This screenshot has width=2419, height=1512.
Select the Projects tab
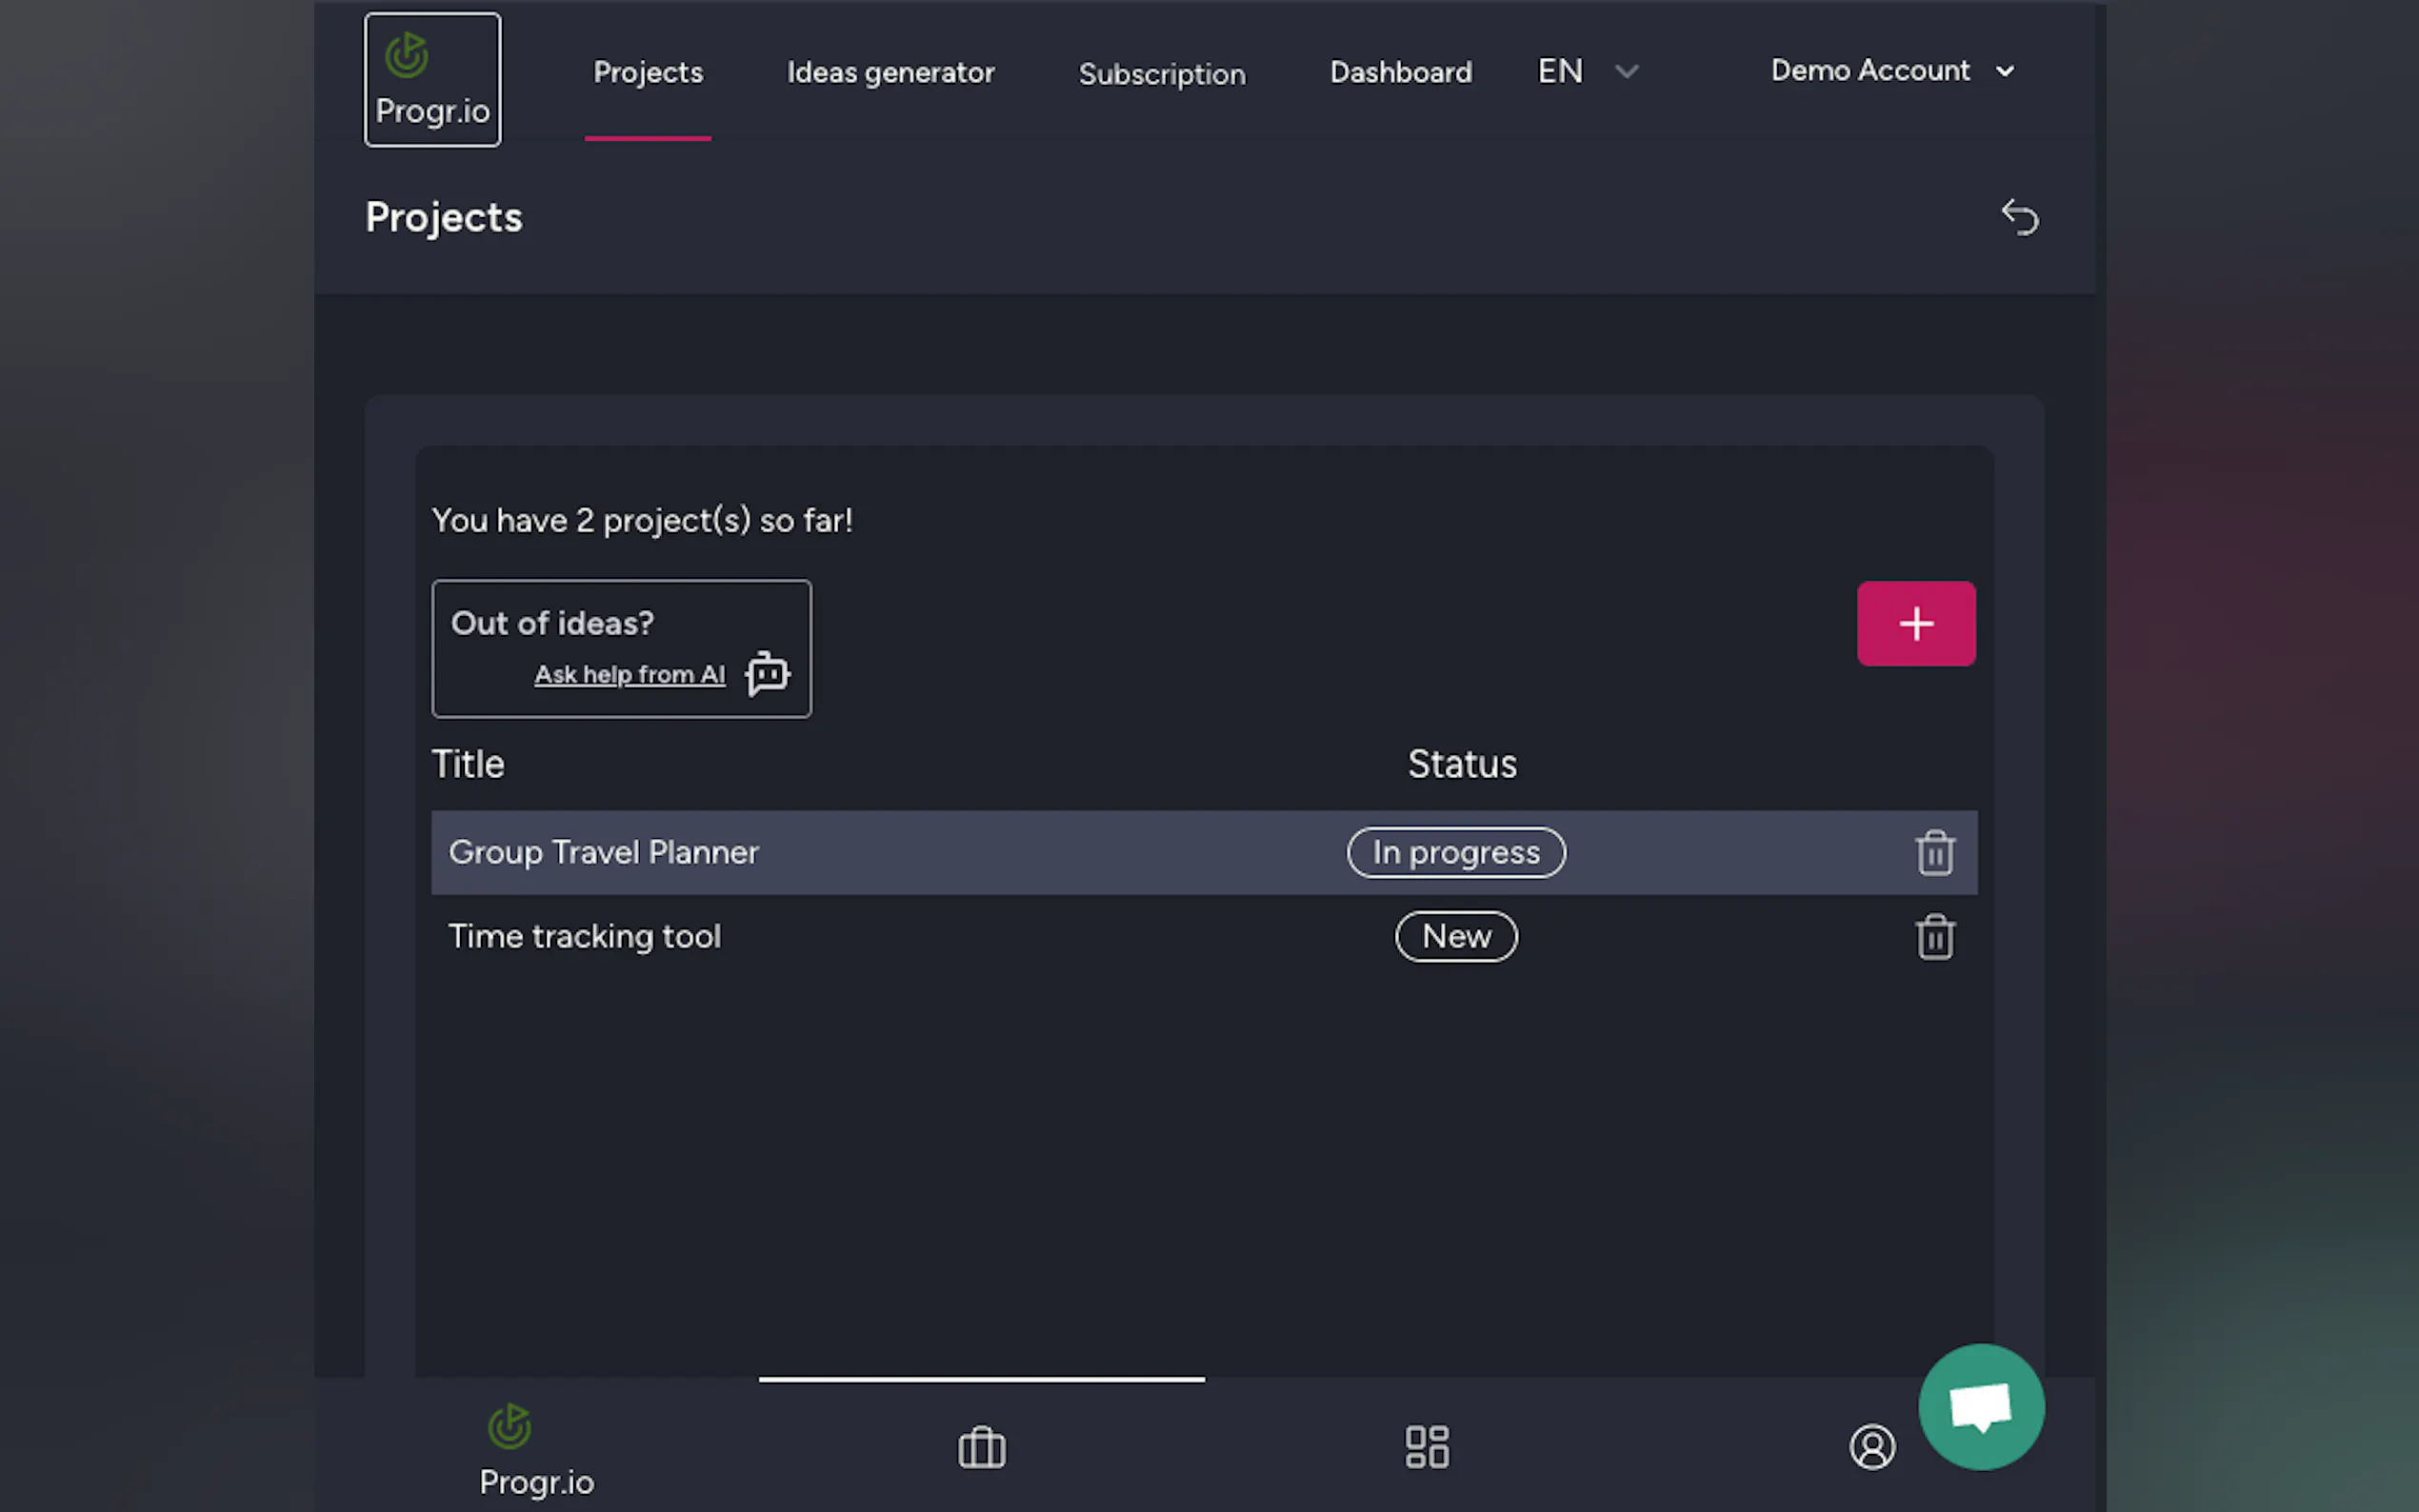(648, 73)
